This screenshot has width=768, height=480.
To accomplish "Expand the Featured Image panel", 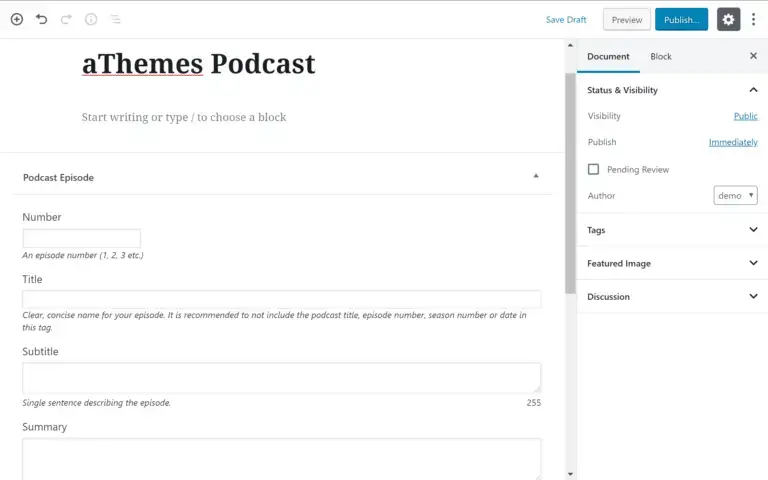I will [x=672, y=263].
